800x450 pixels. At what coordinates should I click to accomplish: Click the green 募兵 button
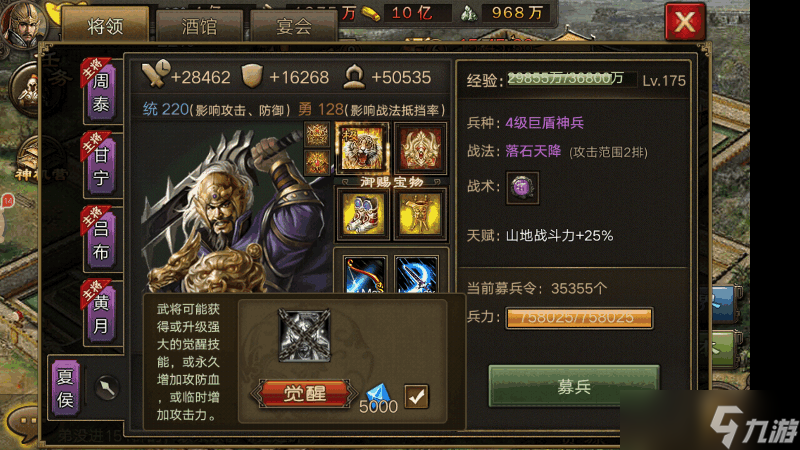[574, 387]
